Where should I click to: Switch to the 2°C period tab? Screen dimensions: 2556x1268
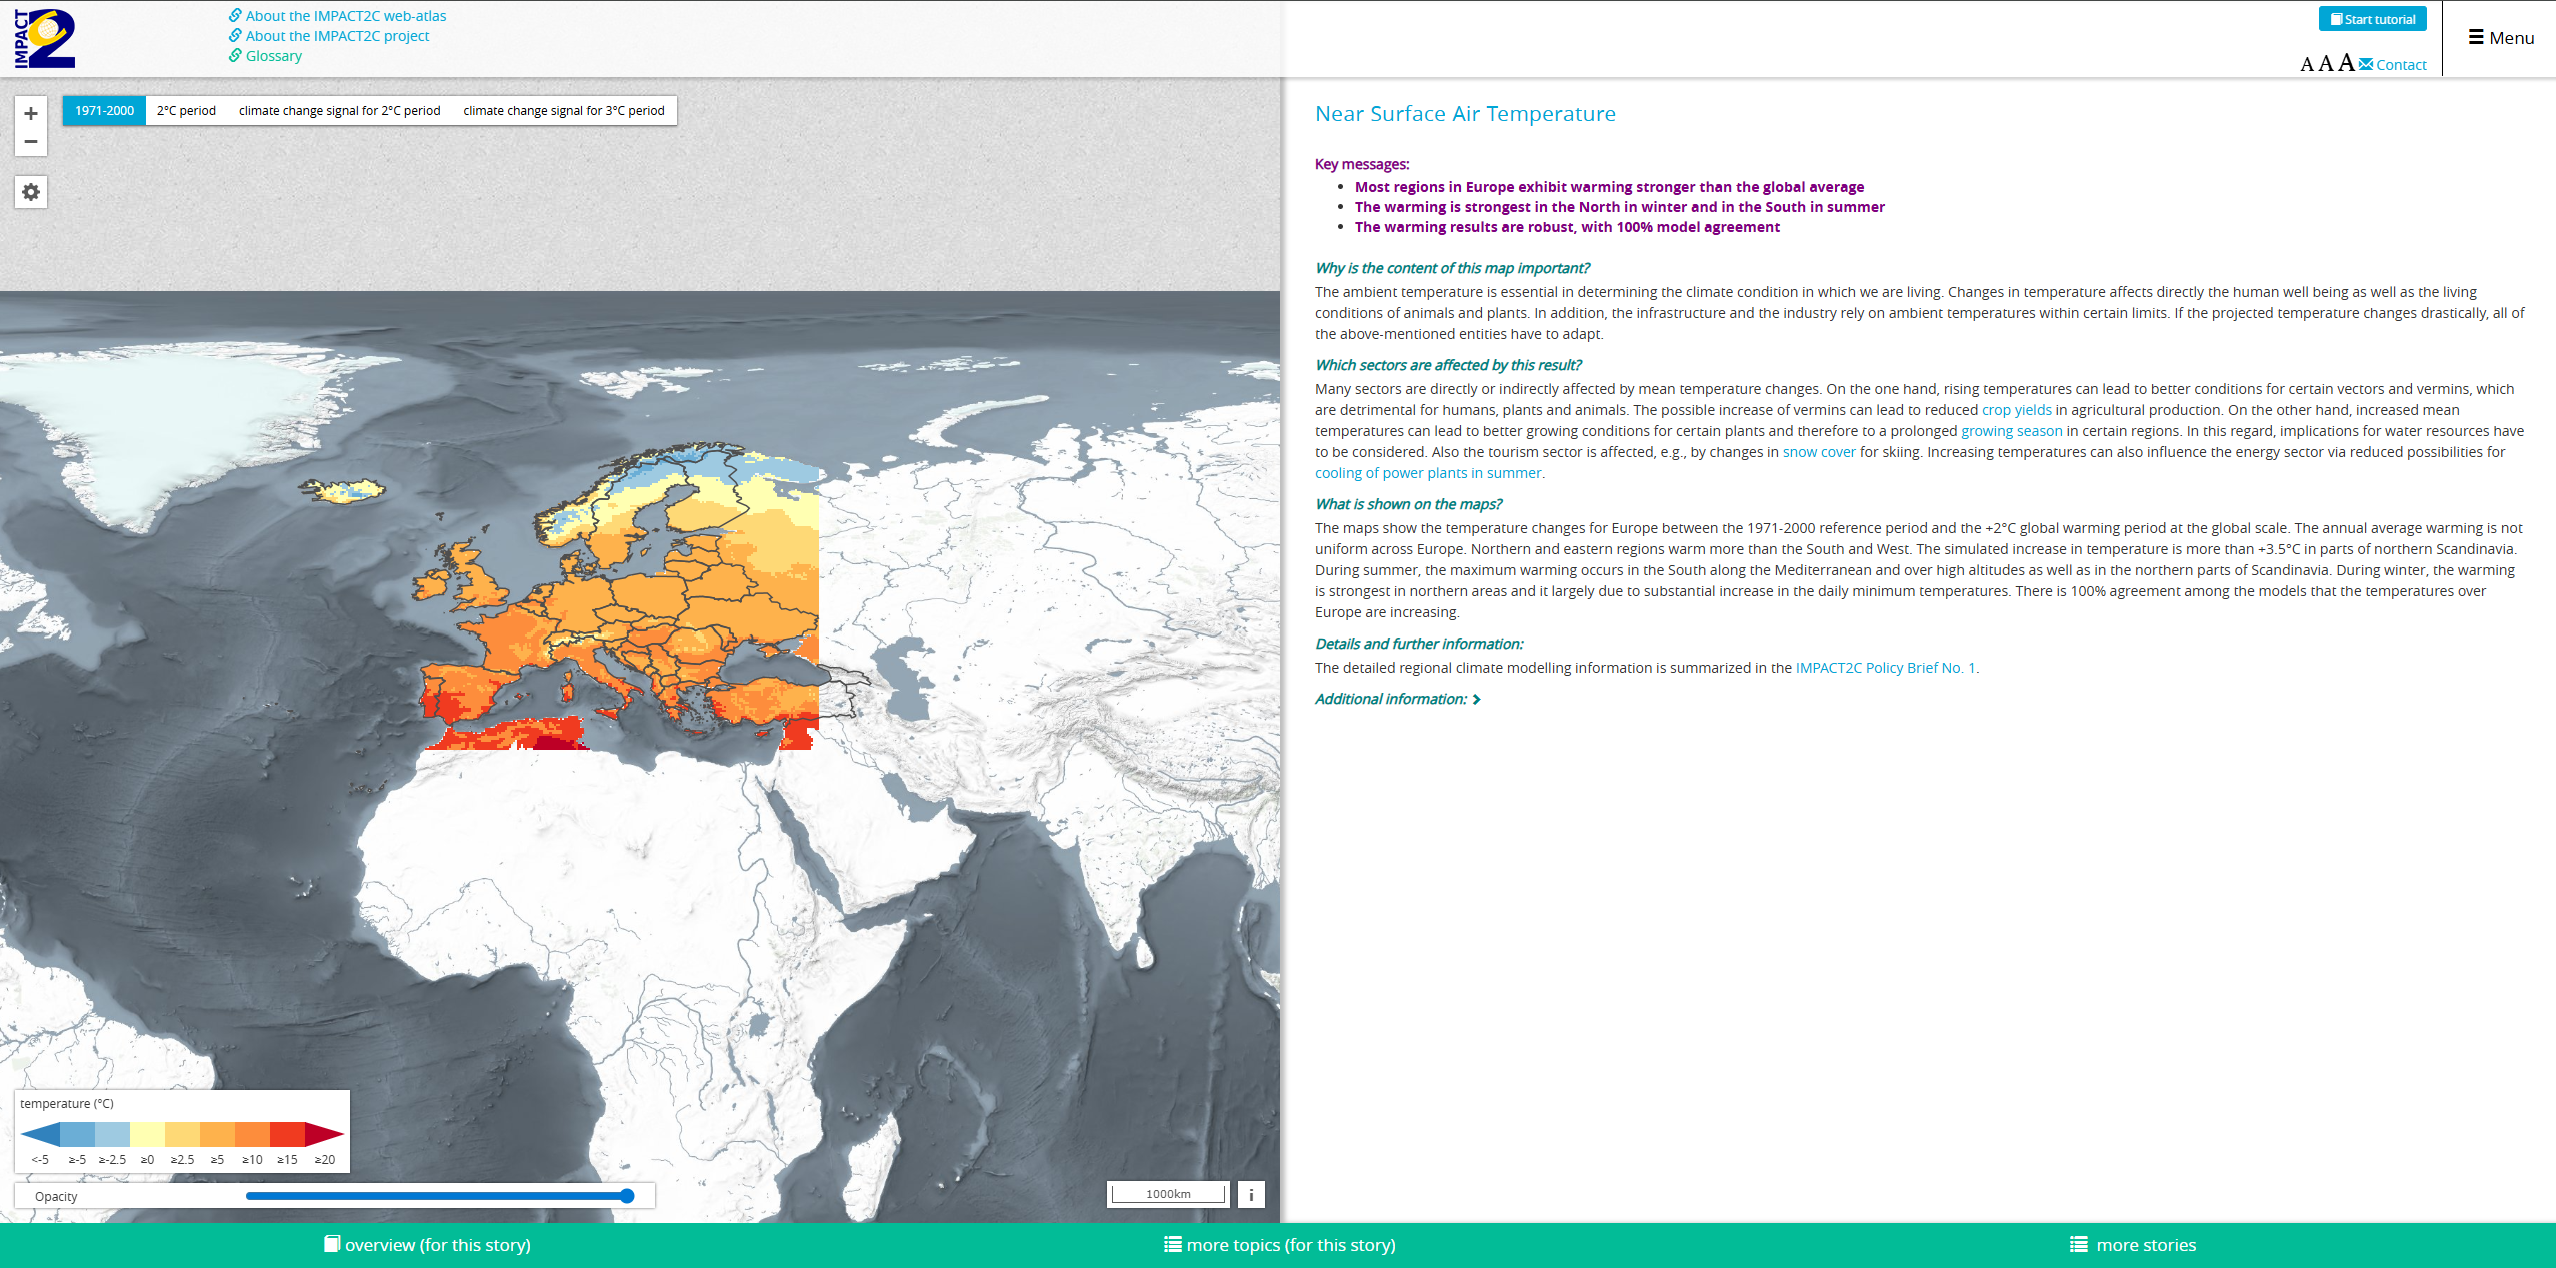[x=186, y=111]
